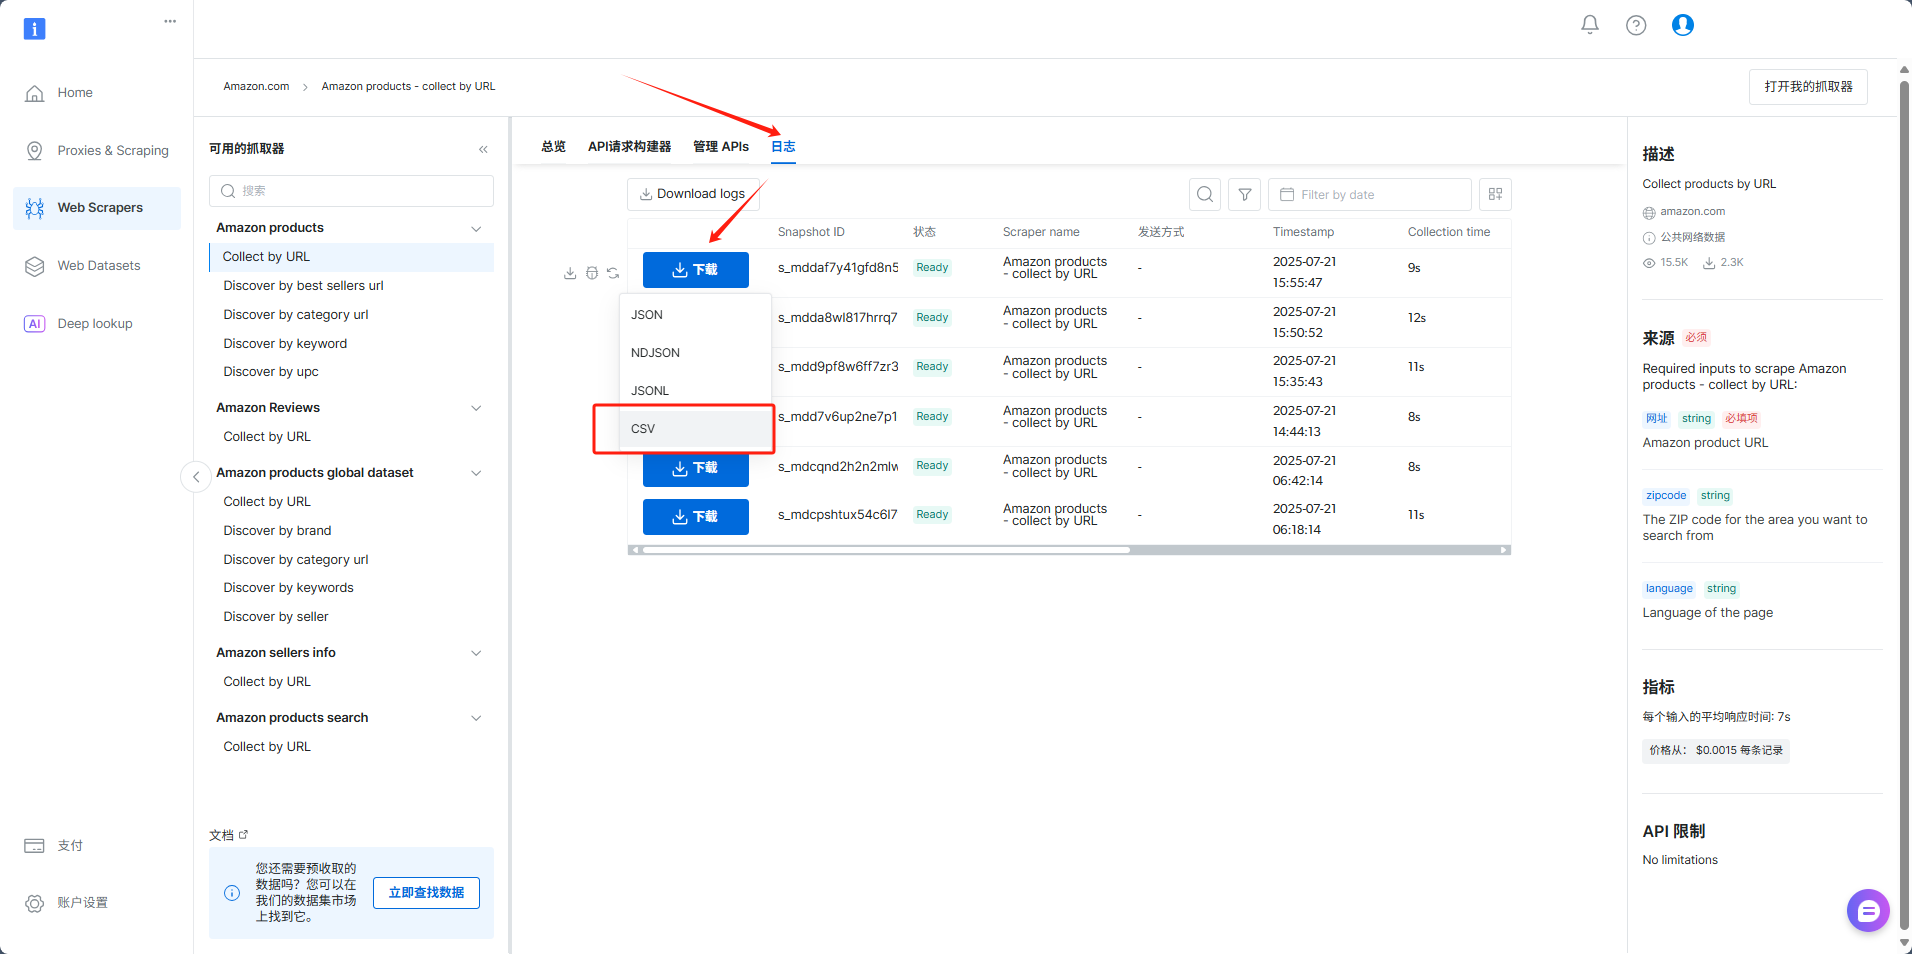Image resolution: width=1912 pixels, height=954 pixels.
Task: Open the Filter by date field
Action: click(x=1369, y=194)
